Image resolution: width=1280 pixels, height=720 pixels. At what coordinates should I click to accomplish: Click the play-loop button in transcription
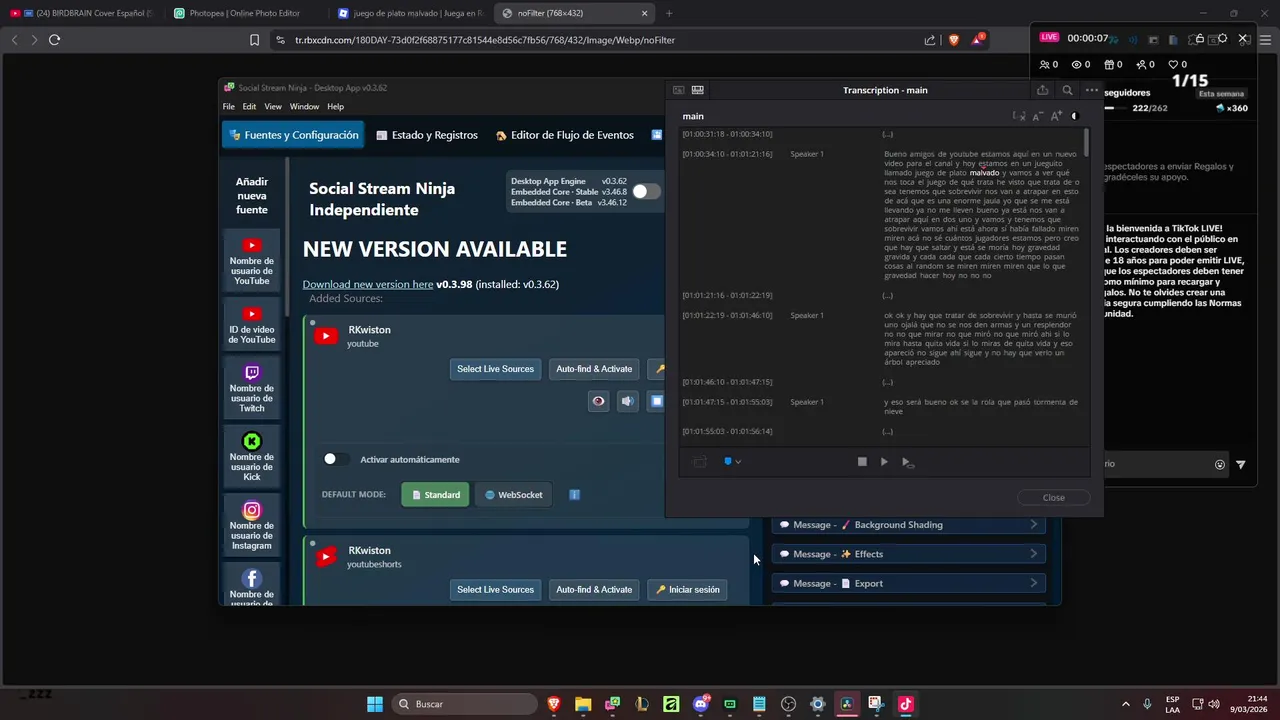coord(907,462)
